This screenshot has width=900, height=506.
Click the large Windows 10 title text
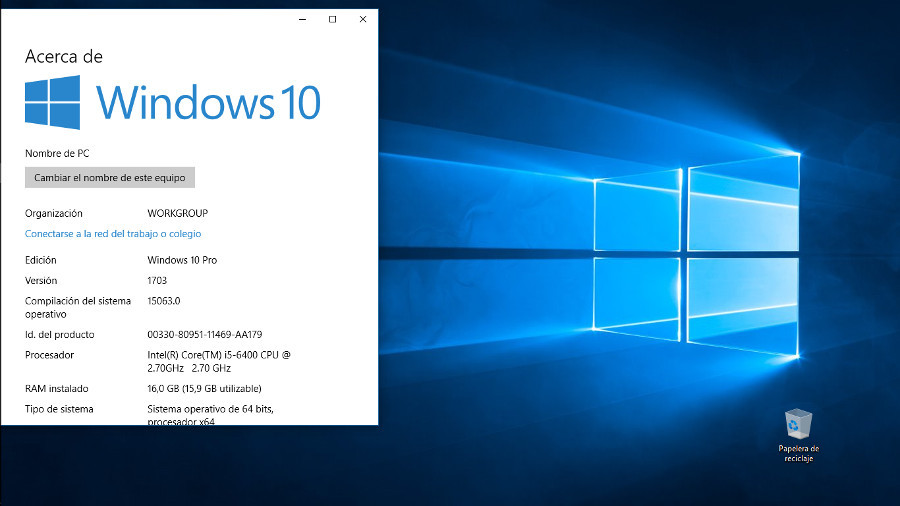click(208, 103)
